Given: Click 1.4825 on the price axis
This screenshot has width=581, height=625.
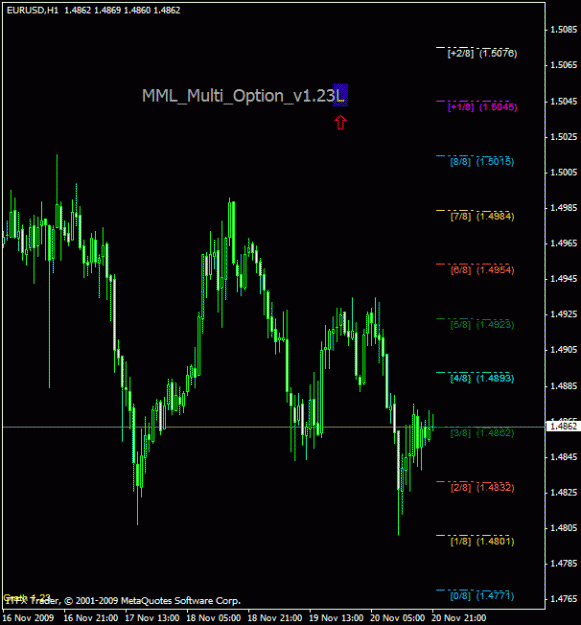Looking at the screenshot, I should click(563, 492).
